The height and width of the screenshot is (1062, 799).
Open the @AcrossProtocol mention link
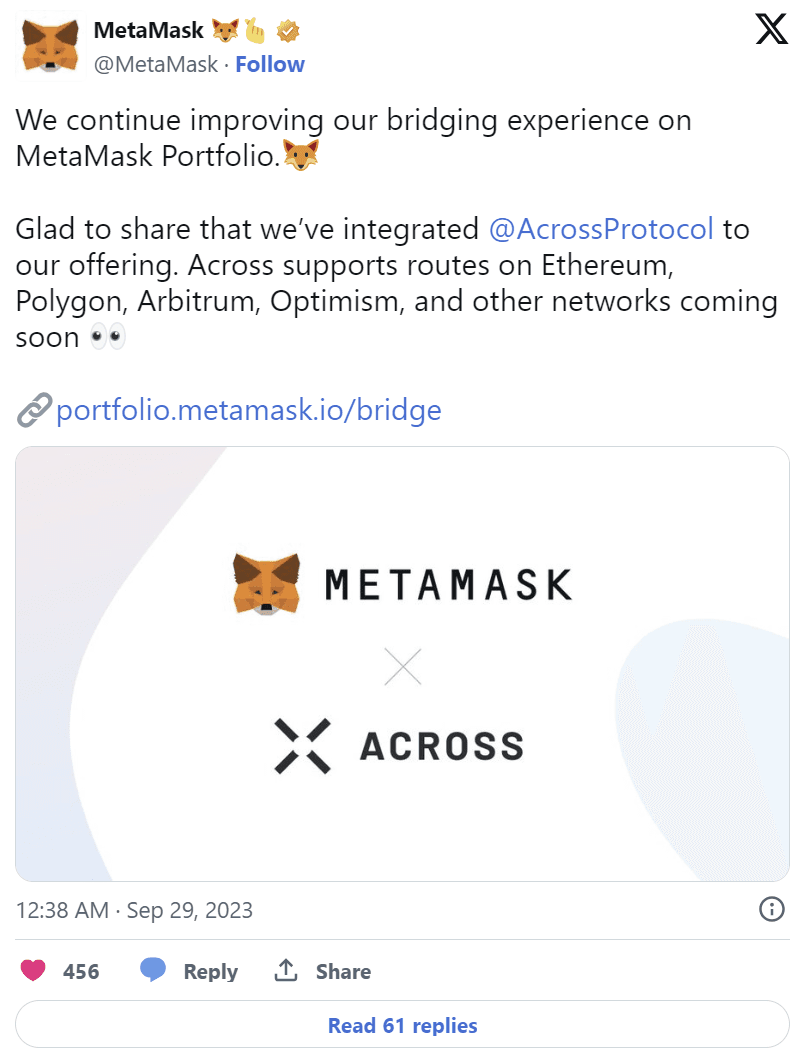(x=601, y=229)
